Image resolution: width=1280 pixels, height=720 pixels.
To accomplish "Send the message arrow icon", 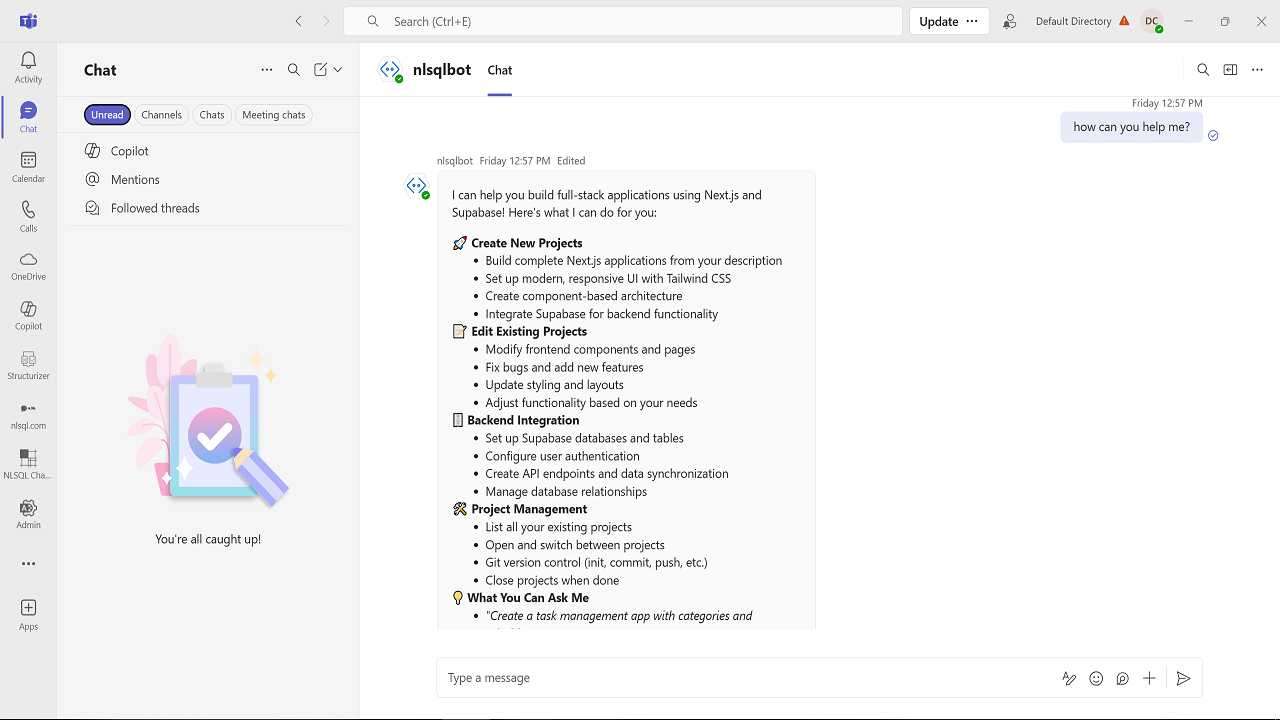I will tap(1183, 678).
